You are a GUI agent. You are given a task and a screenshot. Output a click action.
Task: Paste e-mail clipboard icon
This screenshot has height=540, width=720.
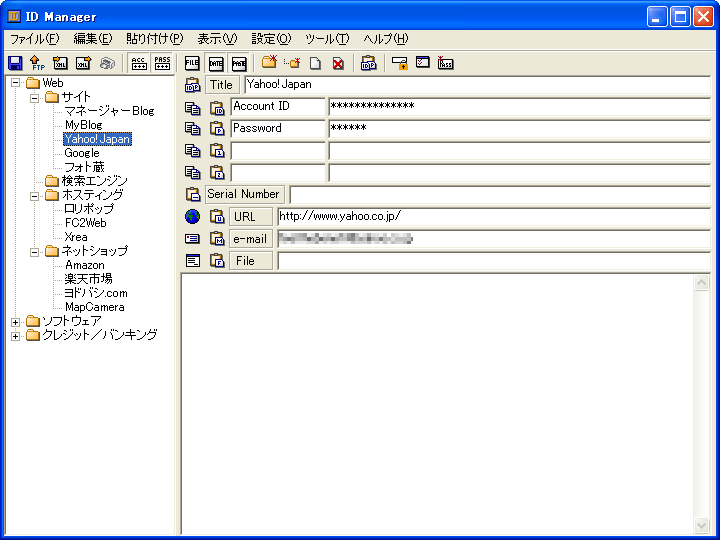217,238
